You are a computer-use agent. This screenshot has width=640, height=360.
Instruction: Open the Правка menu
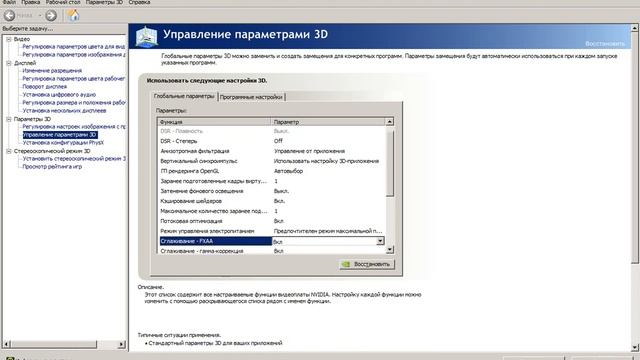(30, 2)
